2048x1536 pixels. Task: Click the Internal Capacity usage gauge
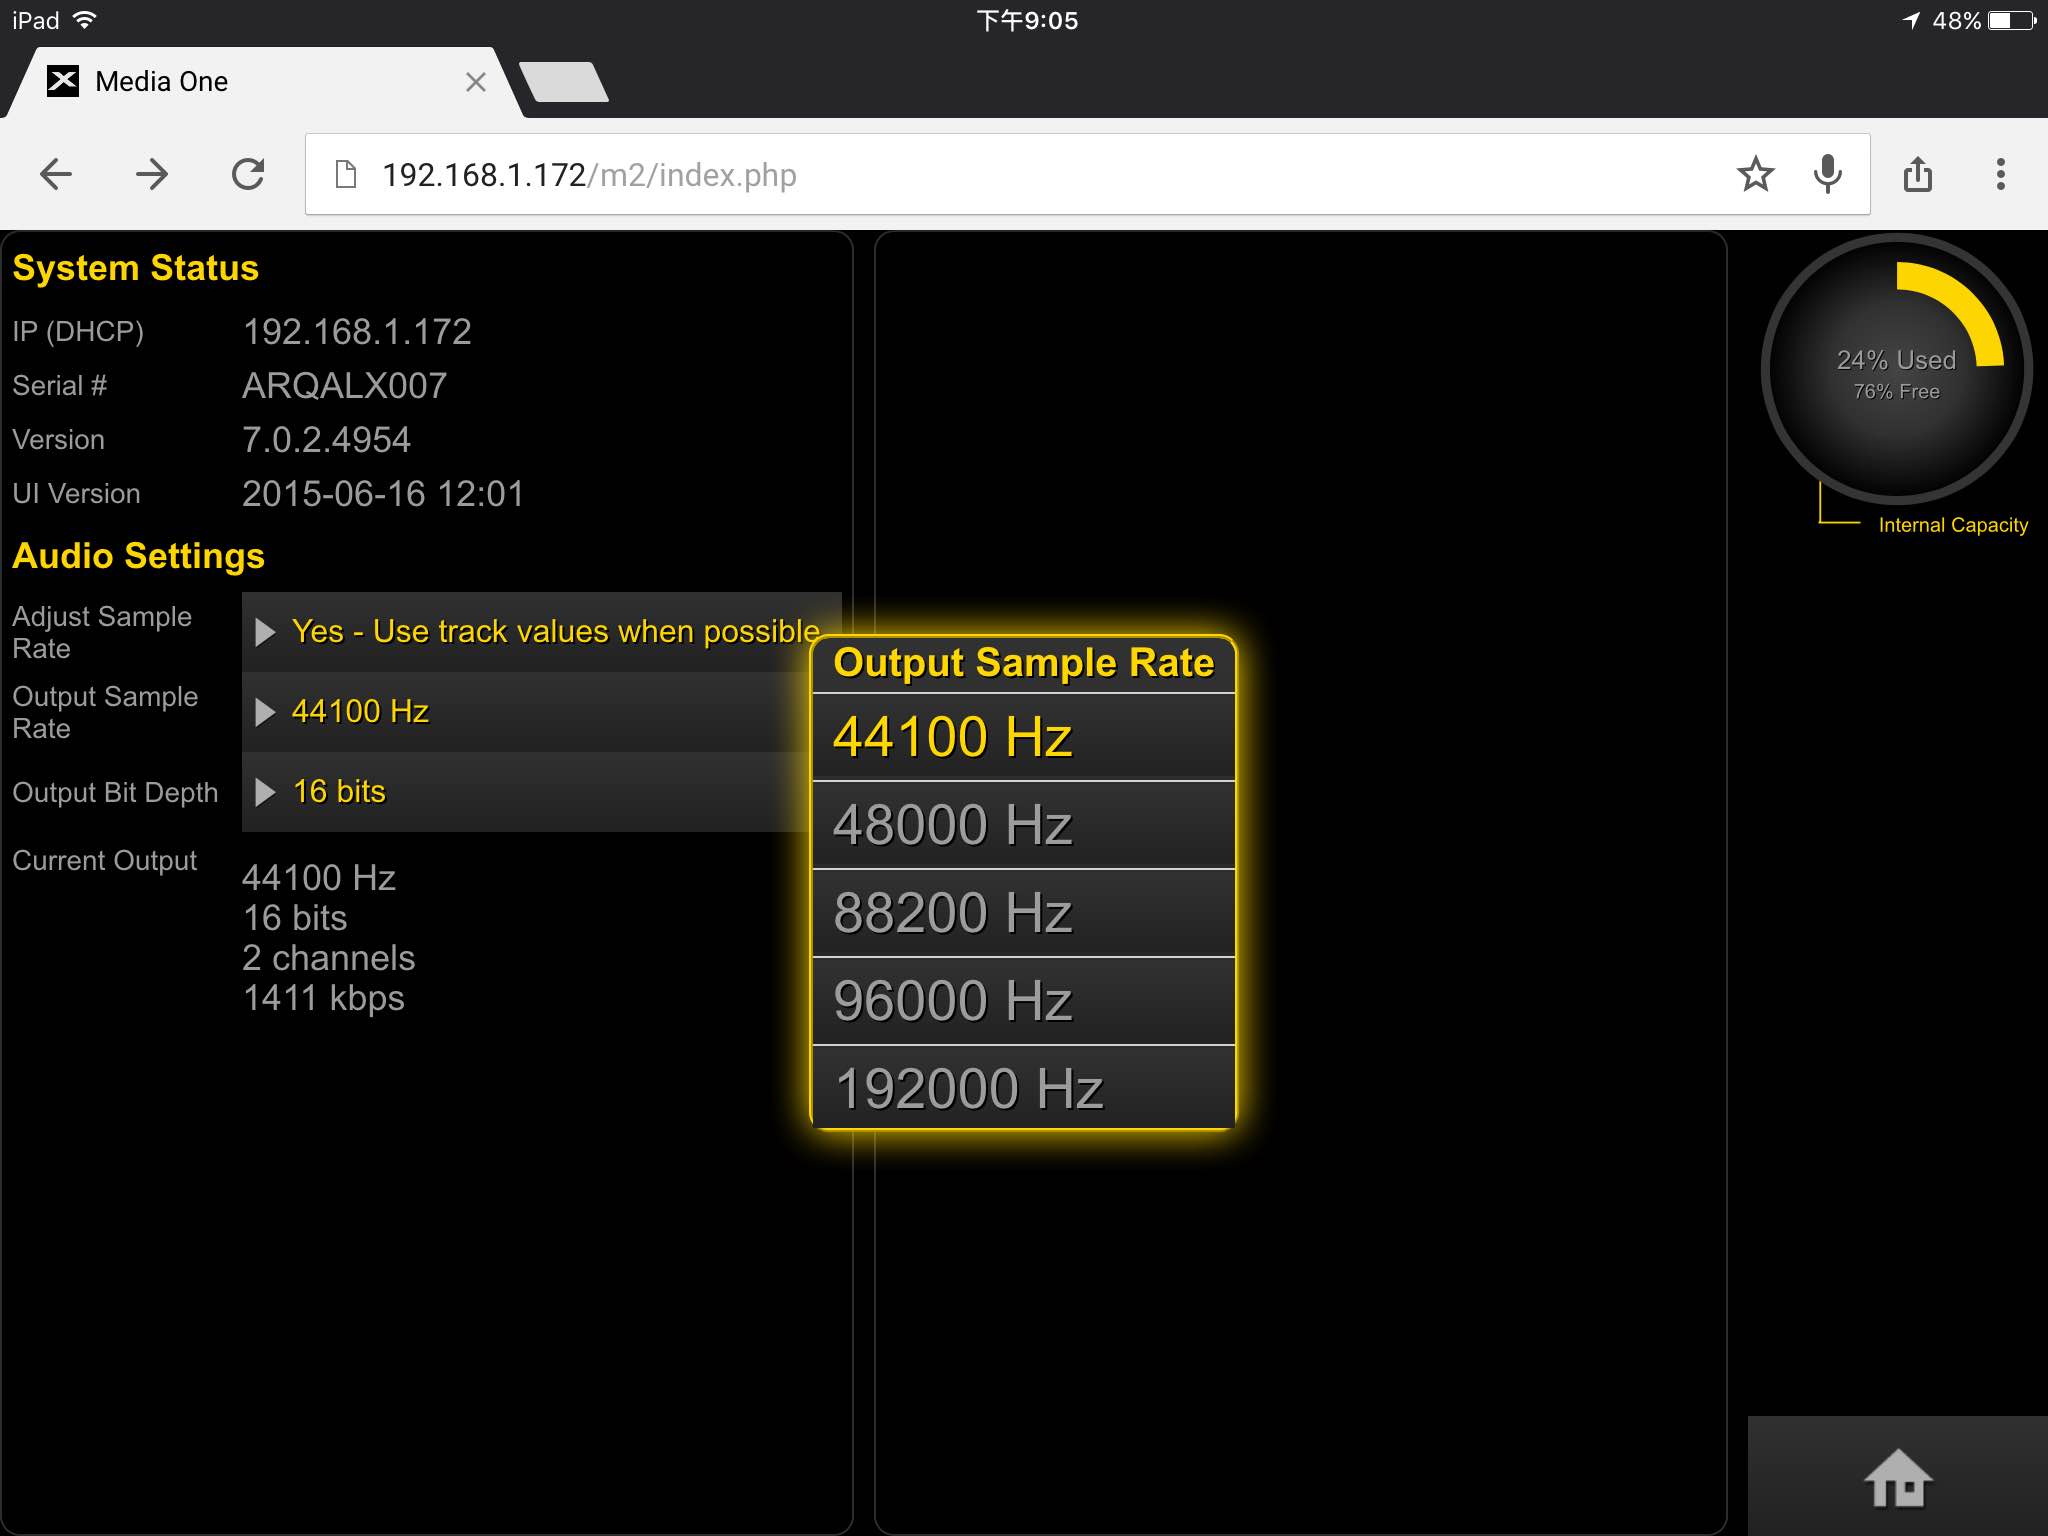[x=1896, y=370]
